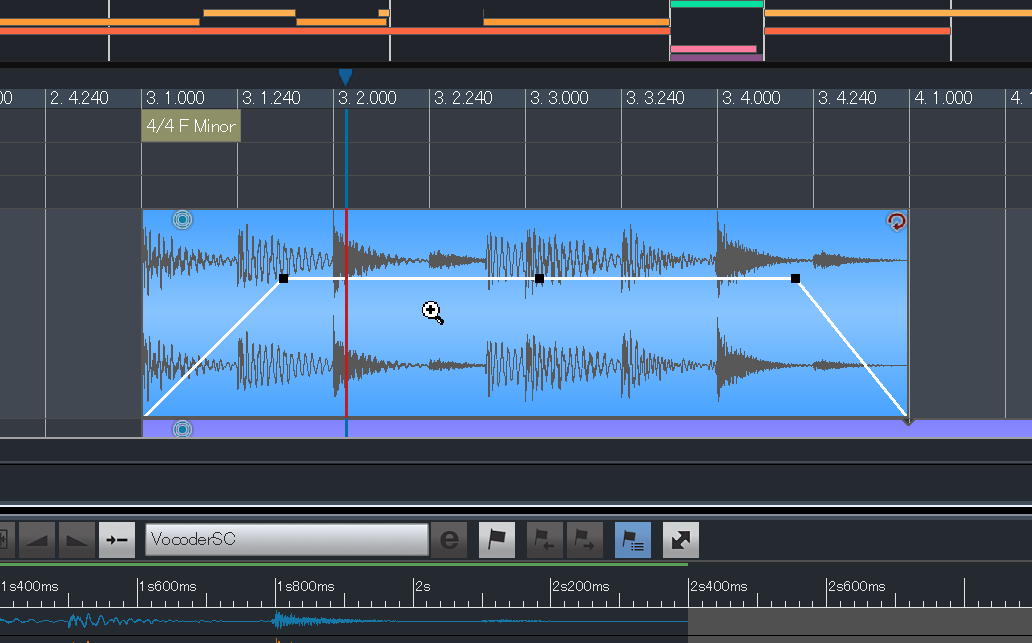The image size is (1032, 643).
Task: Click the ruler at position 3.3.000
Action: pos(558,98)
